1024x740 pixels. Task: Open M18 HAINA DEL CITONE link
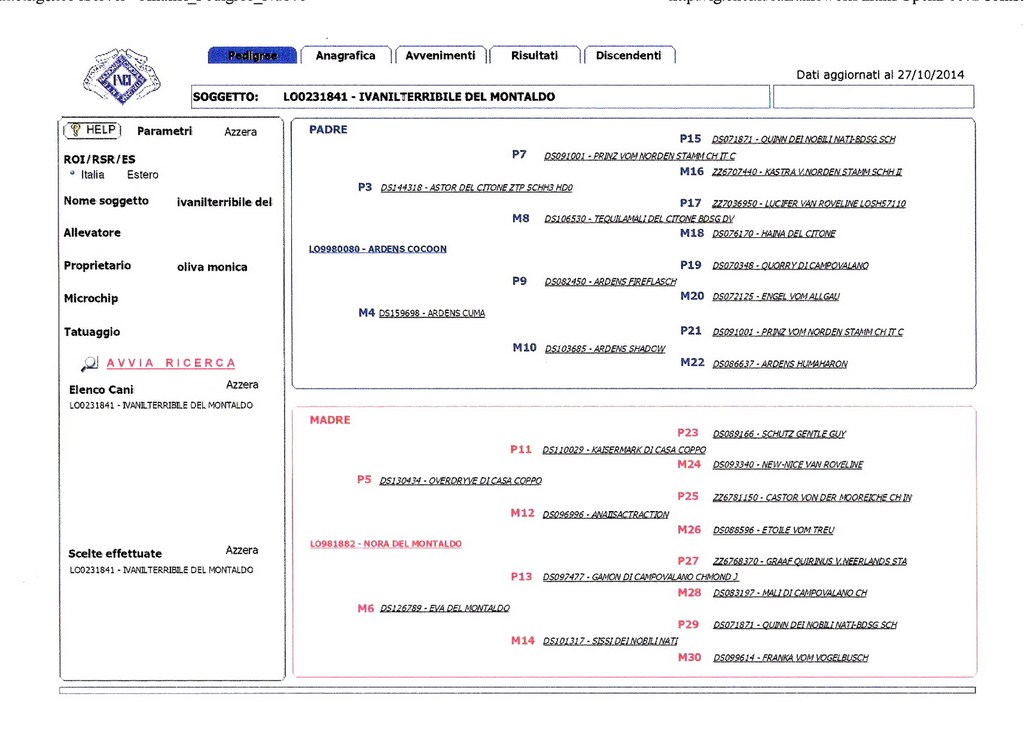coord(774,234)
